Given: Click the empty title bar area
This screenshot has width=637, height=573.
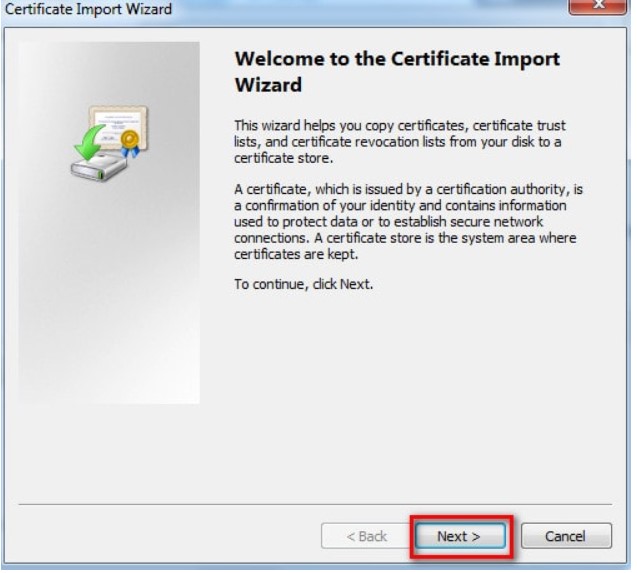Looking at the screenshot, I should coord(350,10).
